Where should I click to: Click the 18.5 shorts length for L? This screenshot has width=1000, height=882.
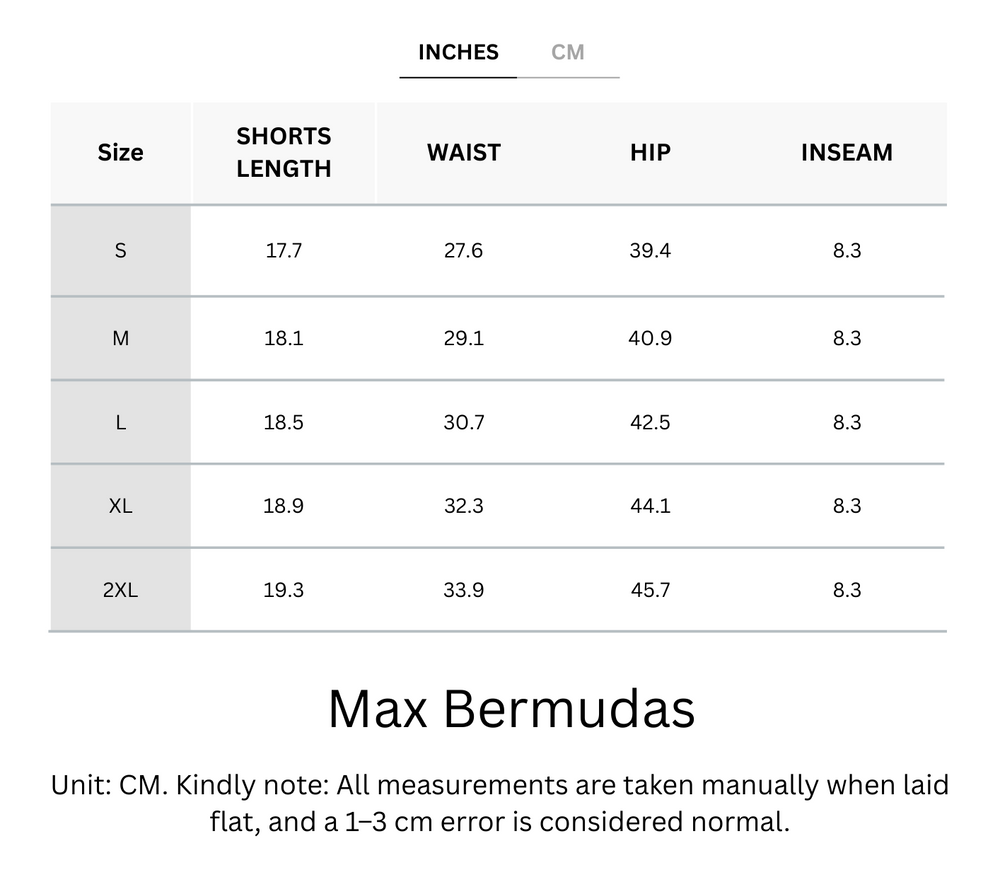tap(283, 423)
